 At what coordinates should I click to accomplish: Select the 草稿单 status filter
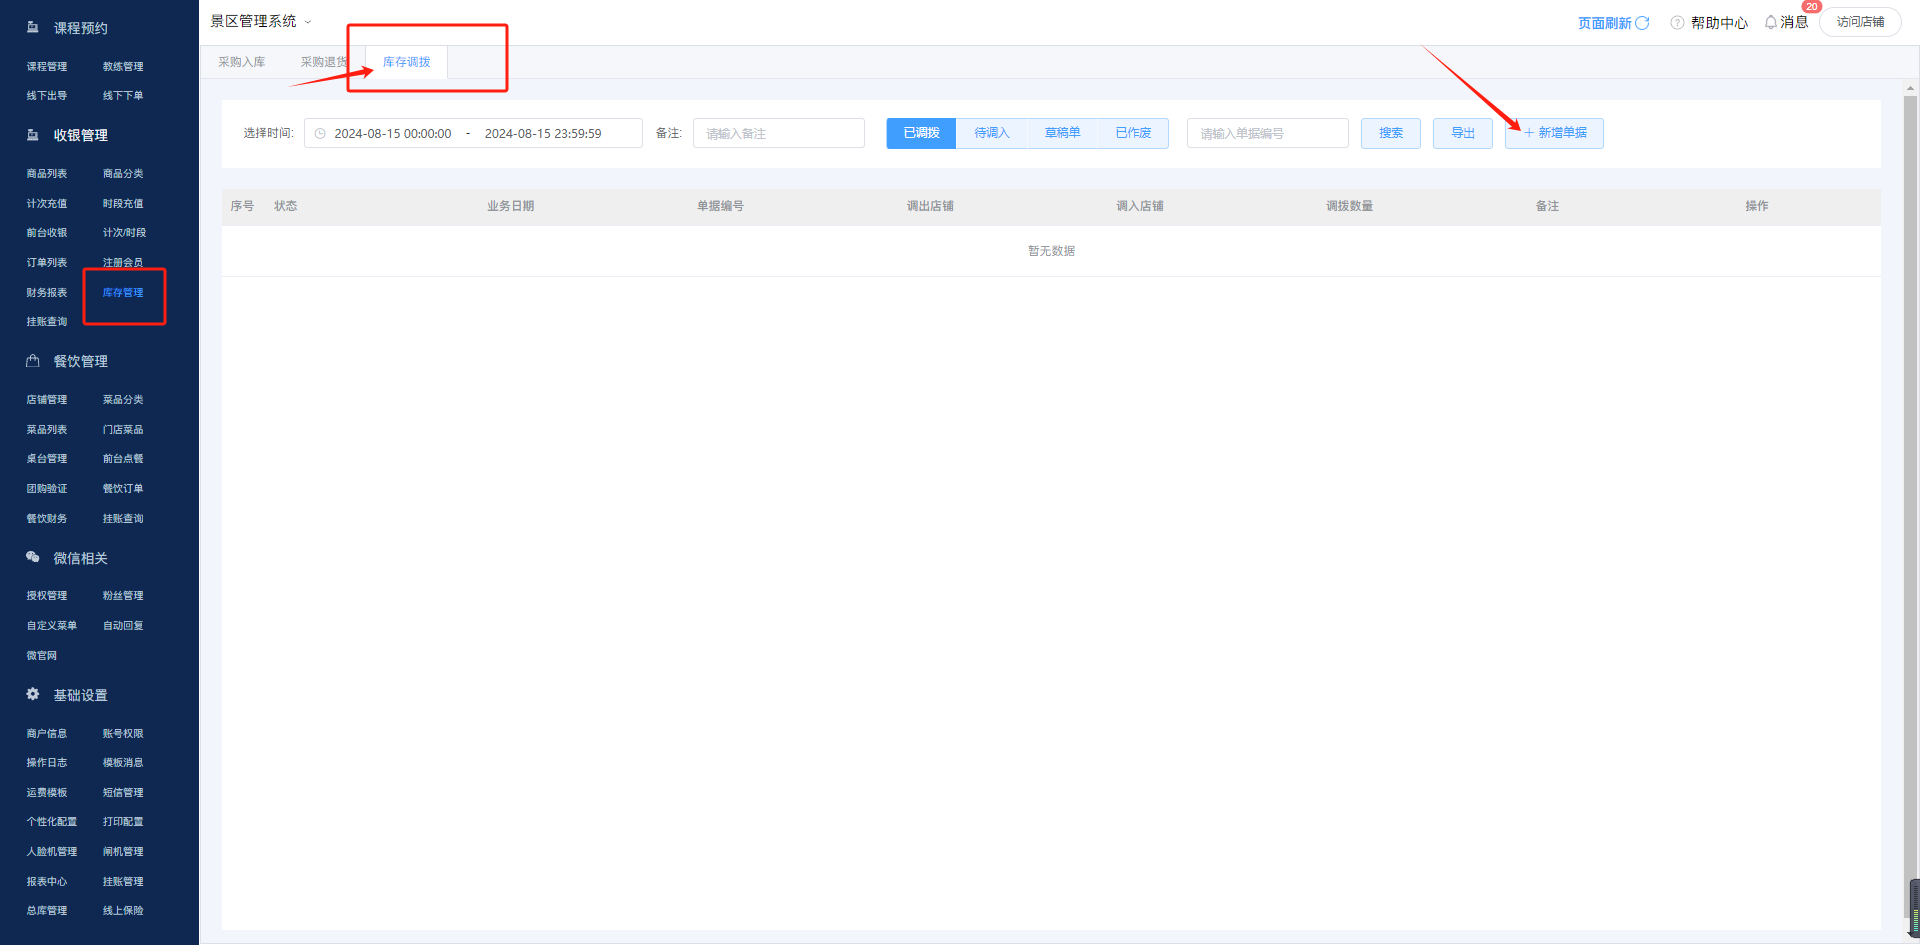(1062, 133)
